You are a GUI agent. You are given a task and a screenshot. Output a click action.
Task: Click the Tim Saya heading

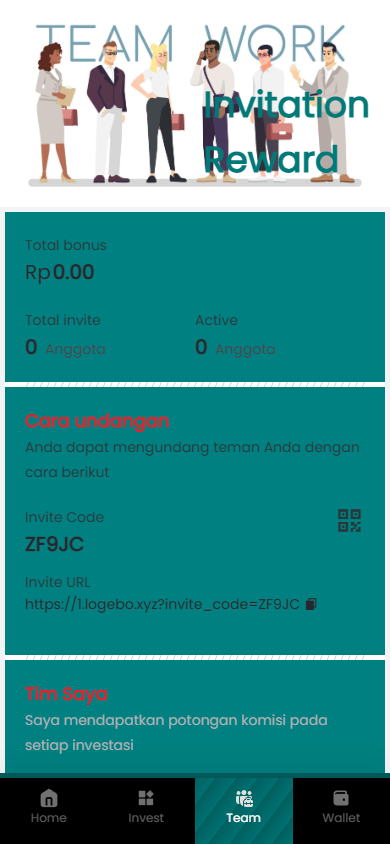point(66,694)
